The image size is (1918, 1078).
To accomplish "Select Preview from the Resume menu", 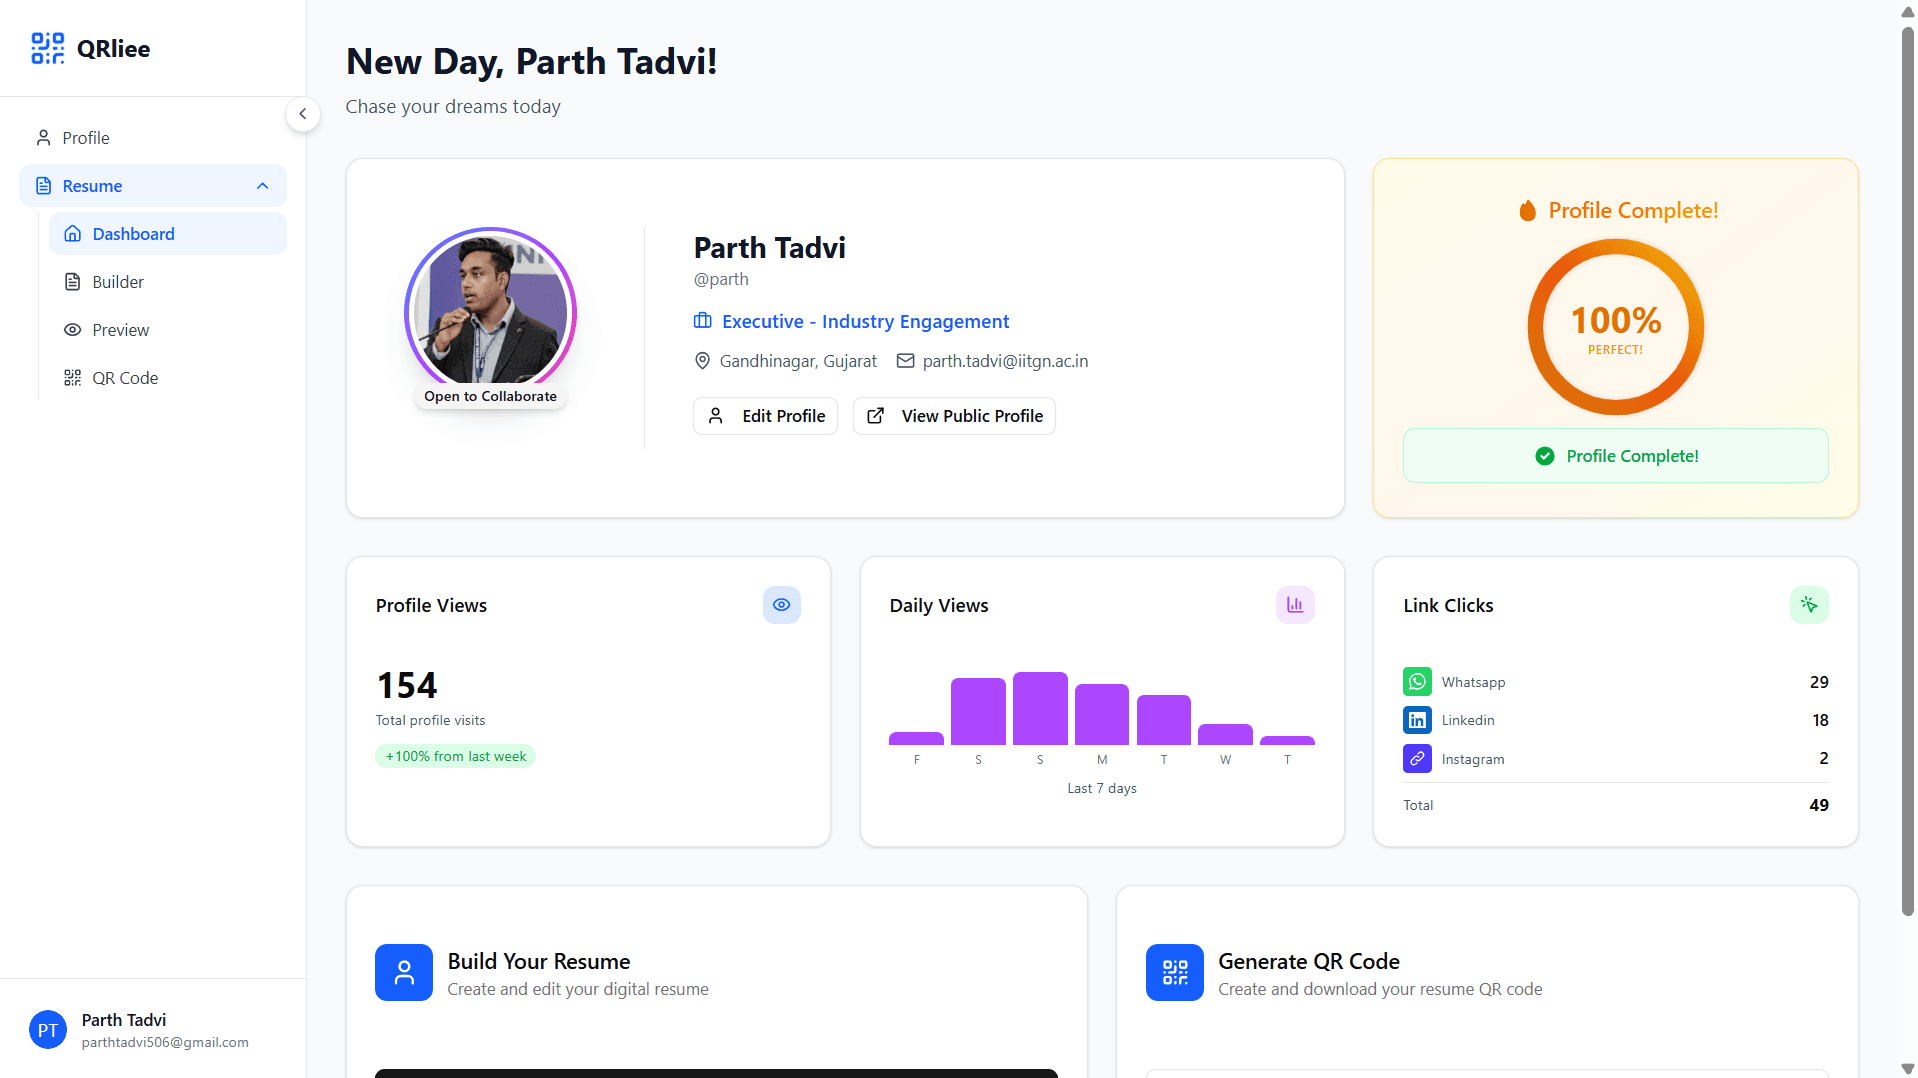I will [119, 329].
